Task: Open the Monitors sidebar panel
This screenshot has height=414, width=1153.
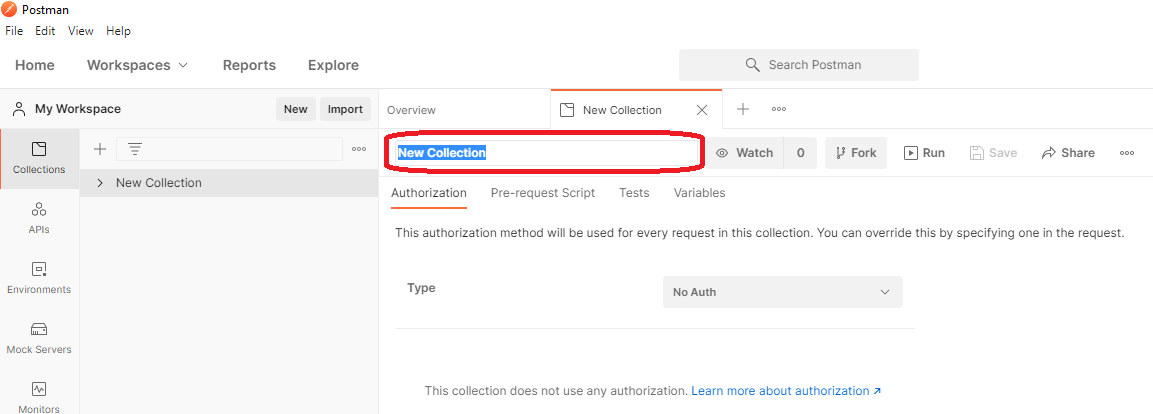Action: (39, 397)
